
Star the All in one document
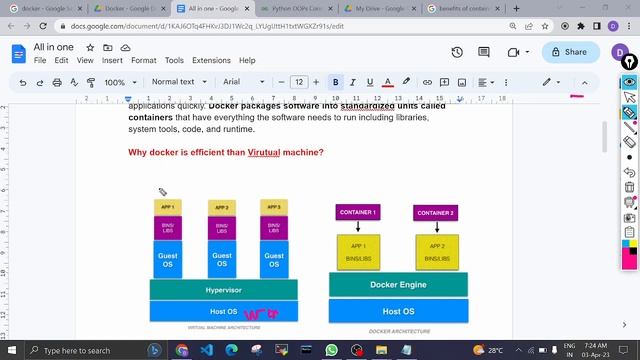click(90, 48)
